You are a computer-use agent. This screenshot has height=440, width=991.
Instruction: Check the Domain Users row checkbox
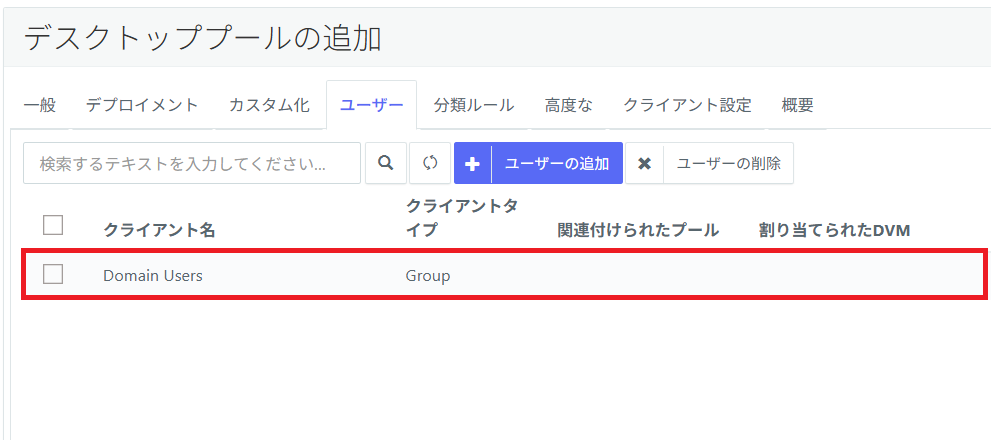coord(53,274)
